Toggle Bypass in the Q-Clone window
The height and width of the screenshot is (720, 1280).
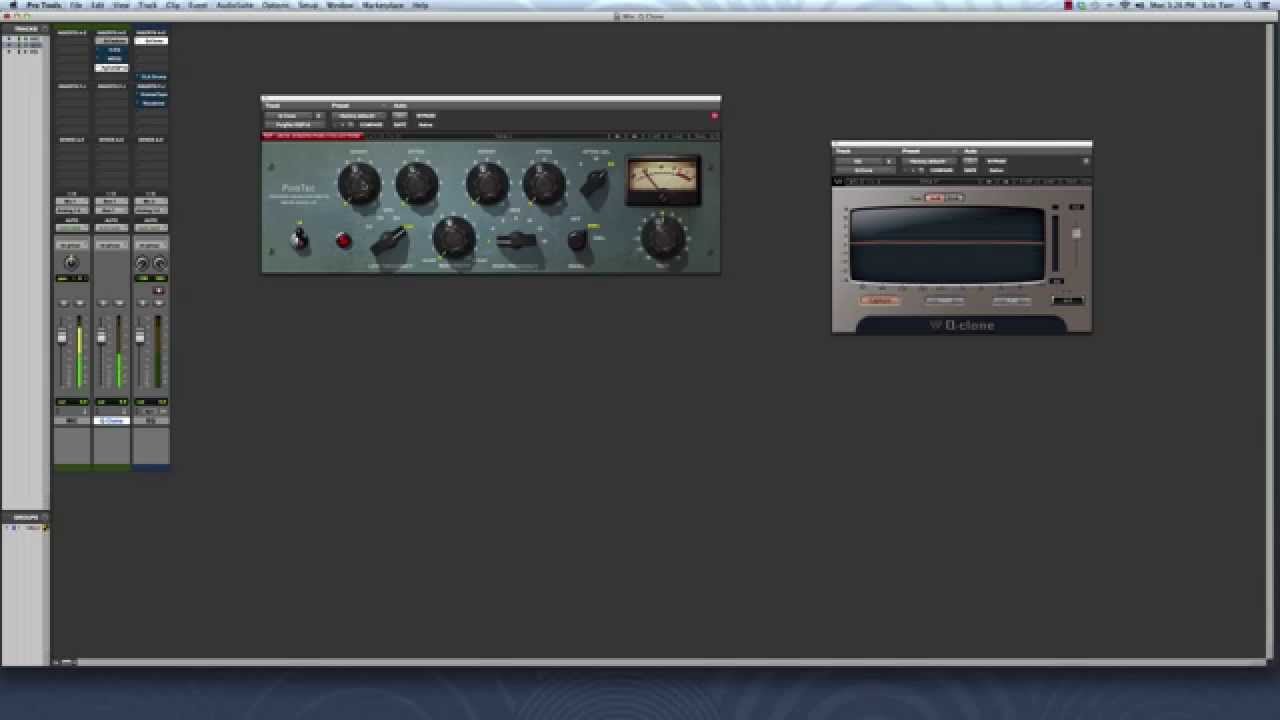point(997,161)
